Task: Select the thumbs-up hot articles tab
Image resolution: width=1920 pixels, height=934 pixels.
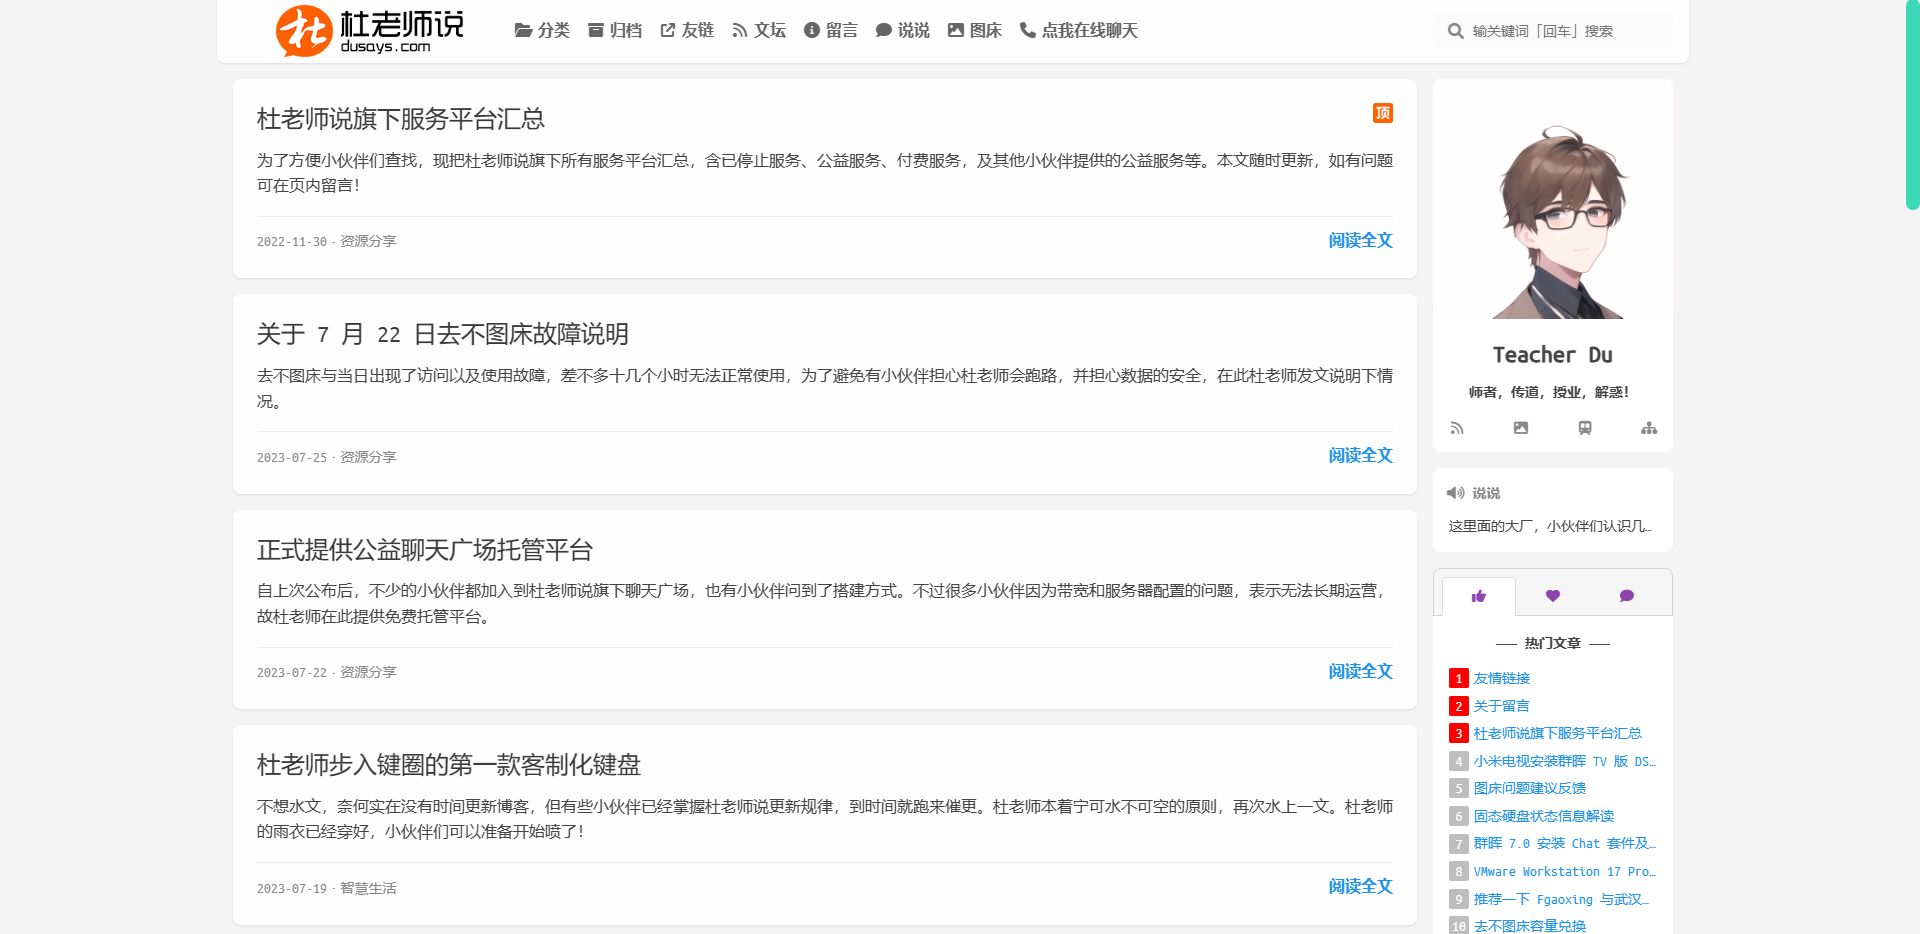Action: (x=1479, y=596)
